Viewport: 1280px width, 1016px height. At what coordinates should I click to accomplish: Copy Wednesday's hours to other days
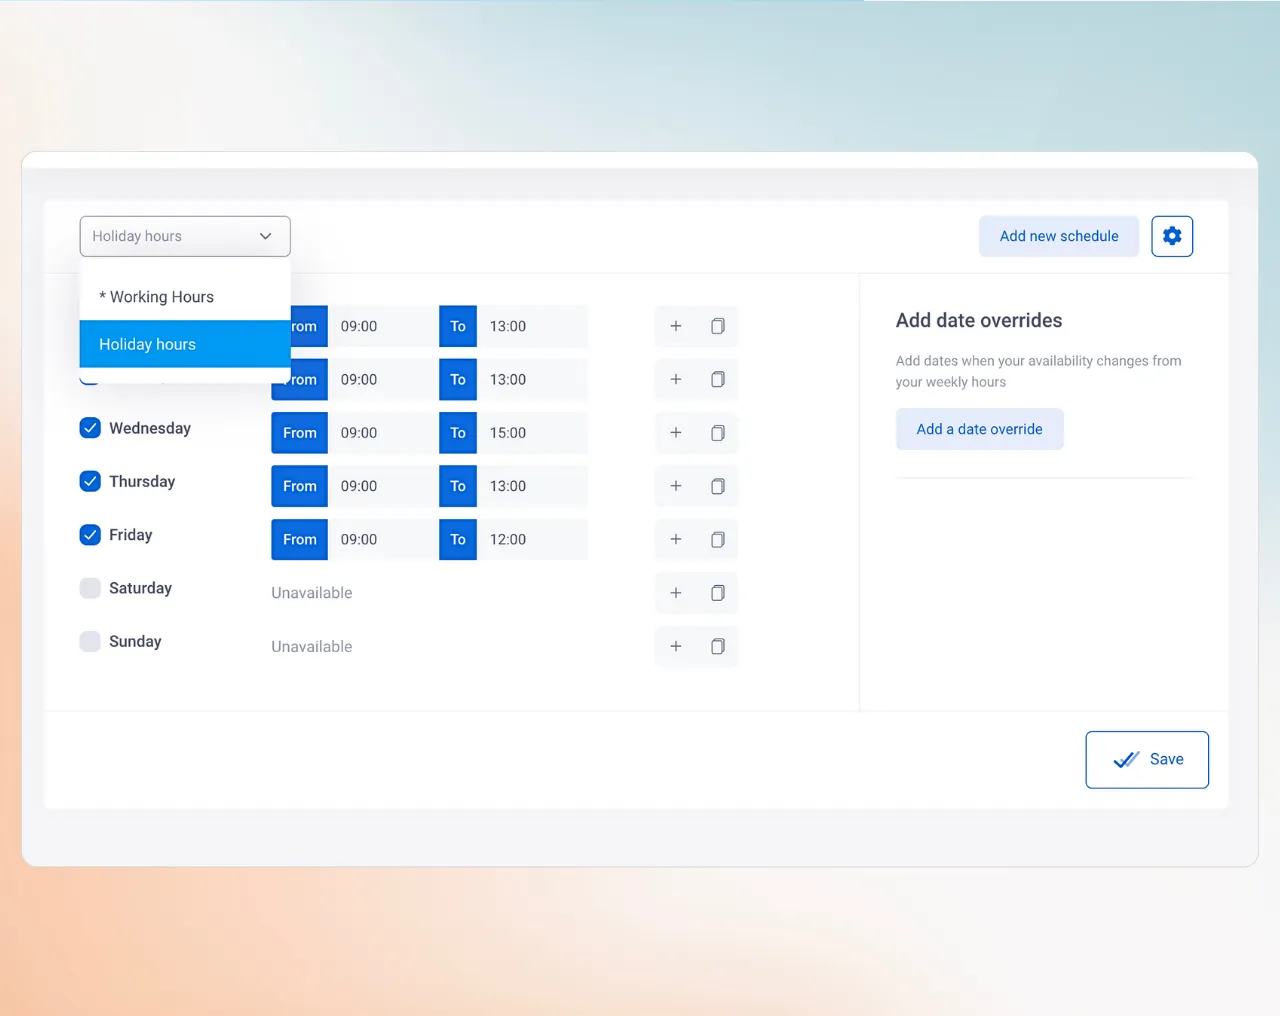pos(718,433)
